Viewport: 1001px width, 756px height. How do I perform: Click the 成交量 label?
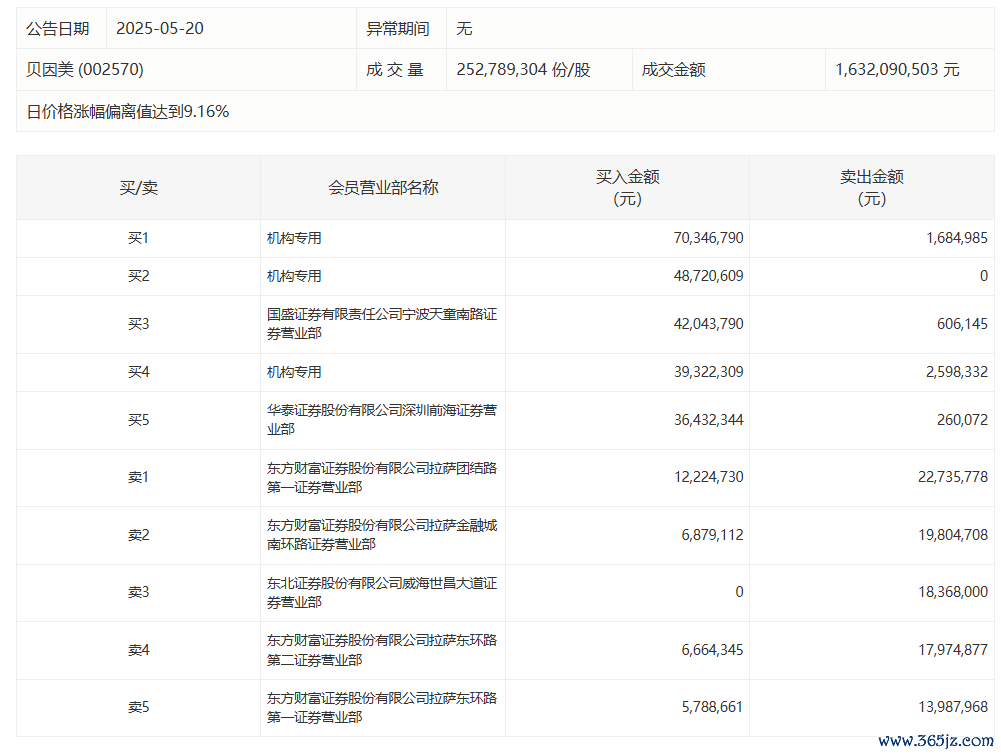(395, 70)
